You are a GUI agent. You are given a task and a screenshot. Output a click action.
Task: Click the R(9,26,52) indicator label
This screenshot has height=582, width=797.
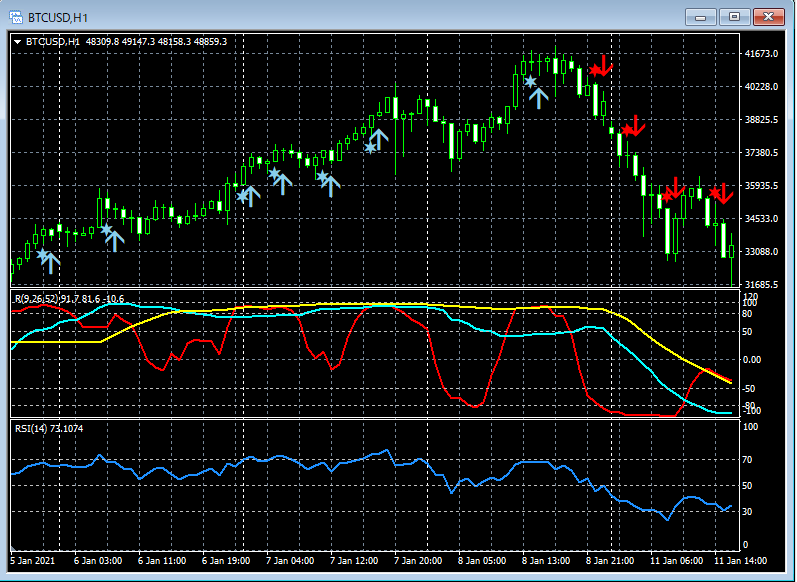pos(69,299)
